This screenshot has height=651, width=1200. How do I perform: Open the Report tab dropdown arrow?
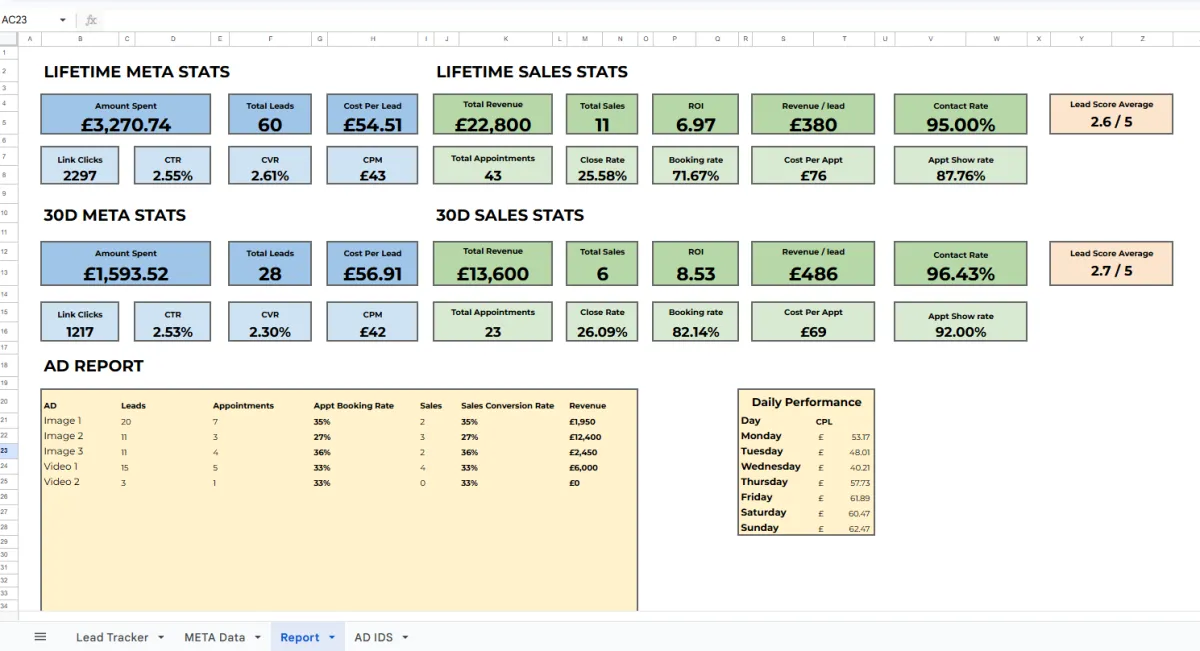tap(332, 638)
